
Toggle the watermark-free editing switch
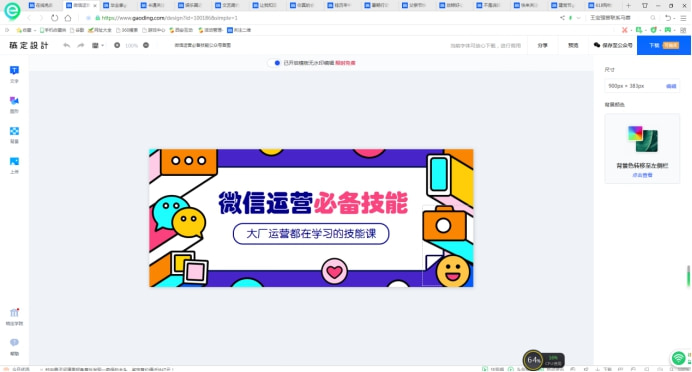coord(275,63)
